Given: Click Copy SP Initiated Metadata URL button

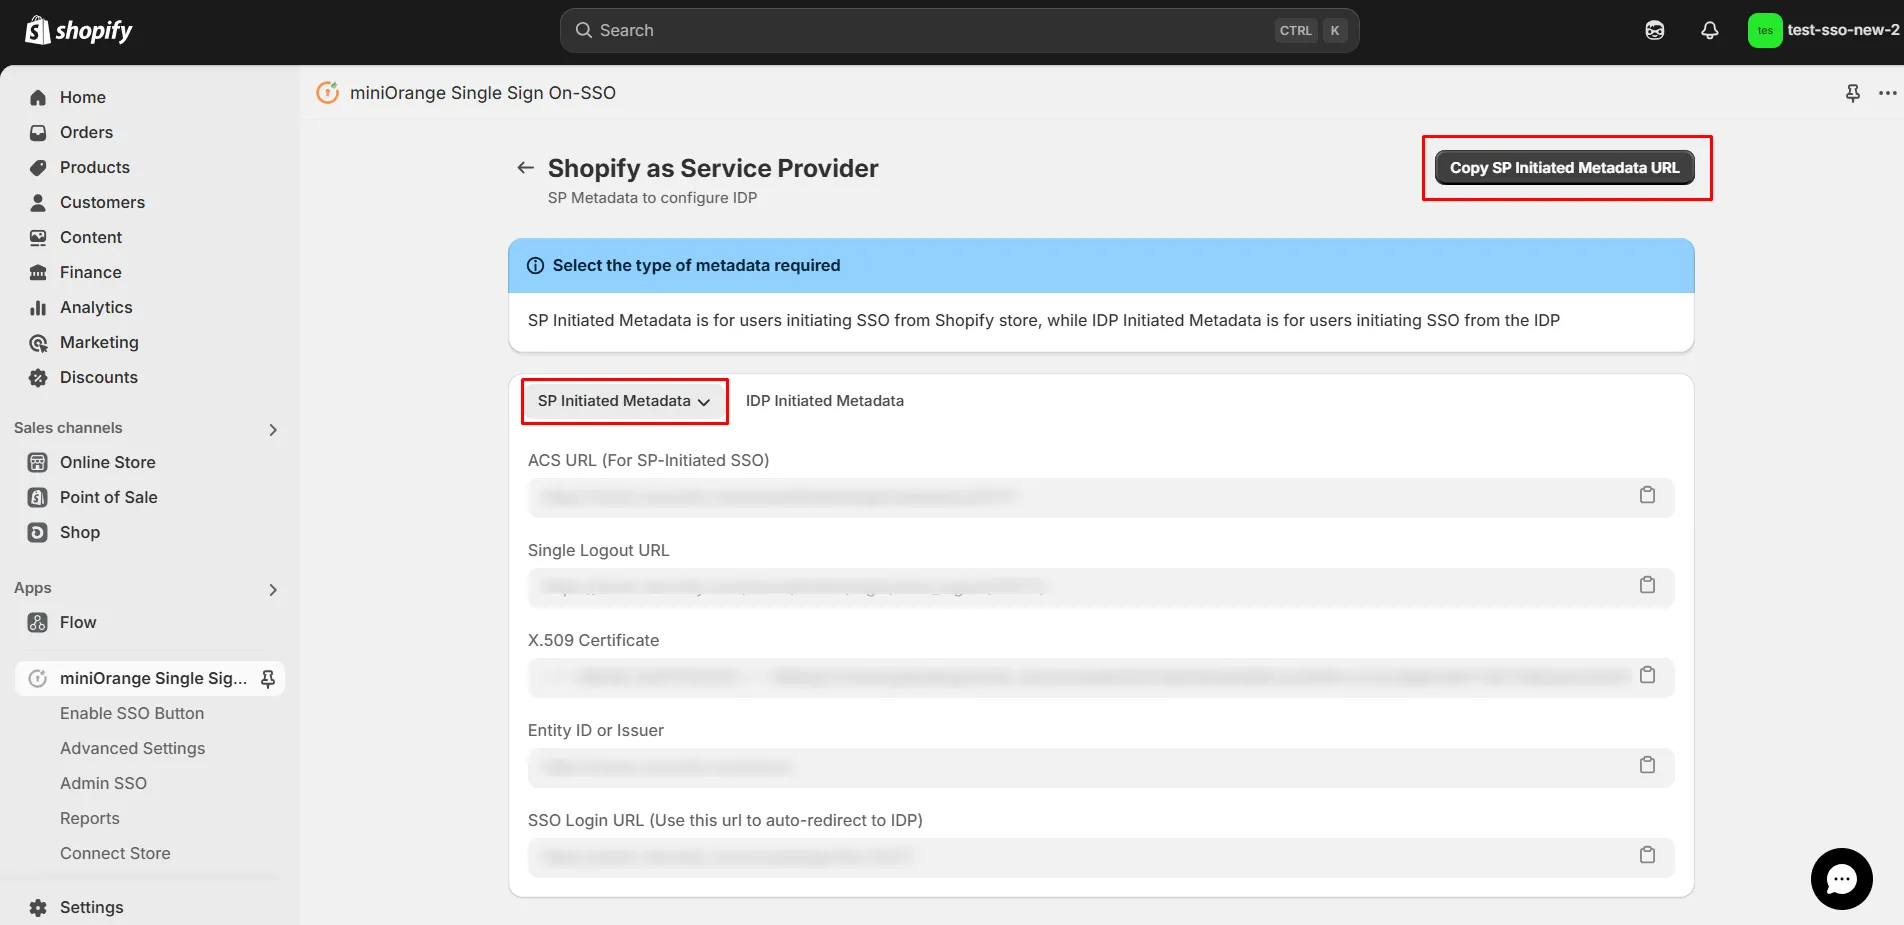Looking at the screenshot, I should click(x=1565, y=168).
